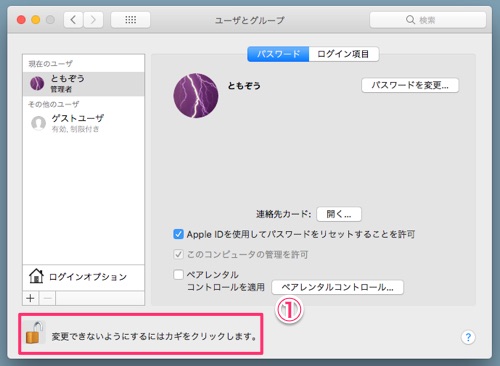This screenshot has height=366, width=500.
Task: Show all preferences grid button
Action: 130,20
